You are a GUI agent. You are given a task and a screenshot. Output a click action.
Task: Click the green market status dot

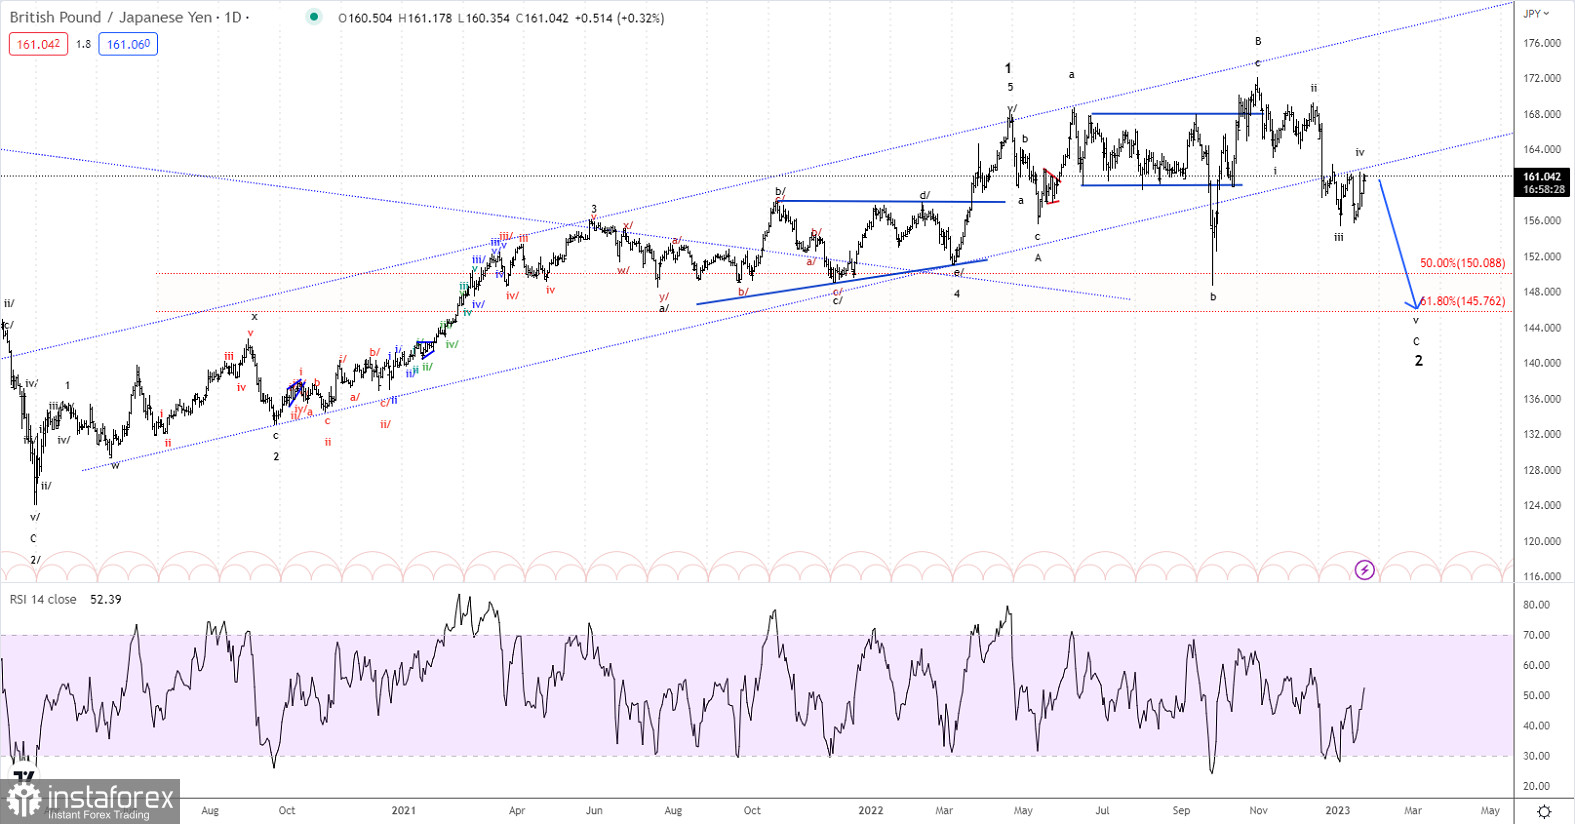pos(314,17)
